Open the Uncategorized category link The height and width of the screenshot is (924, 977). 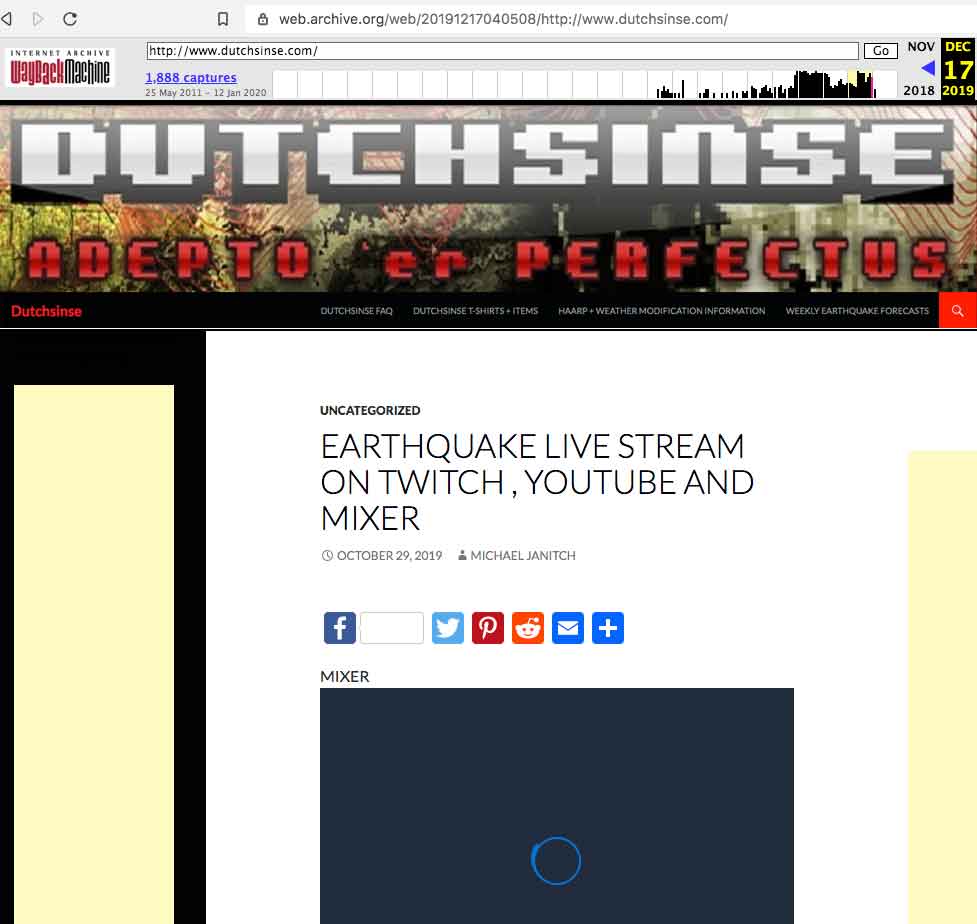[370, 411]
